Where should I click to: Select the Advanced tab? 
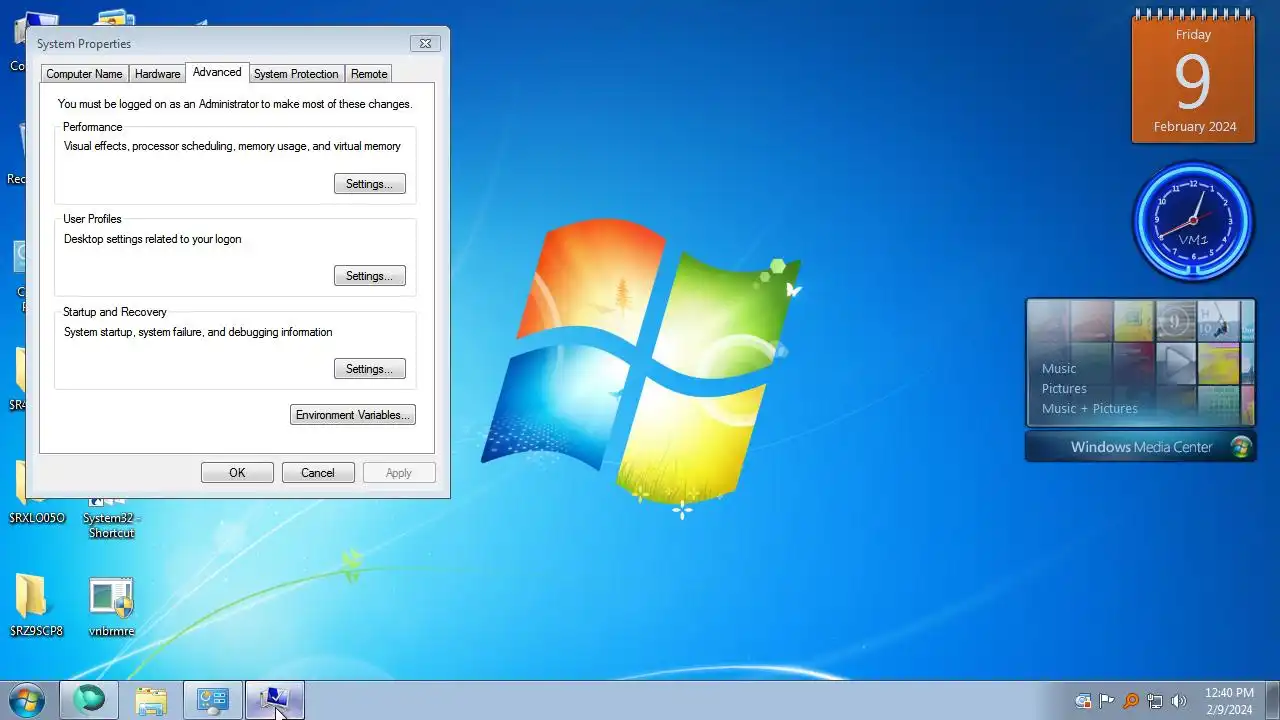point(217,72)
